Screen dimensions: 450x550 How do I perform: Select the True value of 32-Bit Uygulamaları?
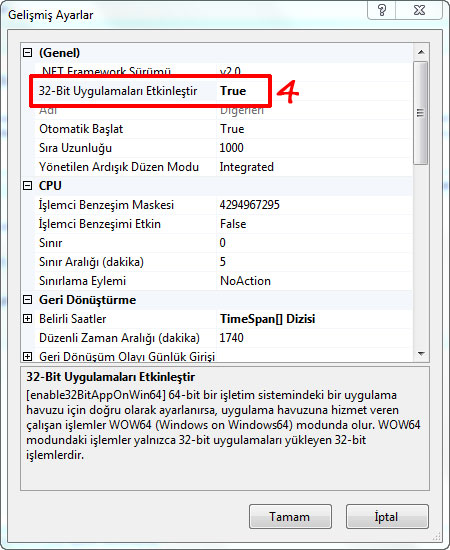point(233,91)
